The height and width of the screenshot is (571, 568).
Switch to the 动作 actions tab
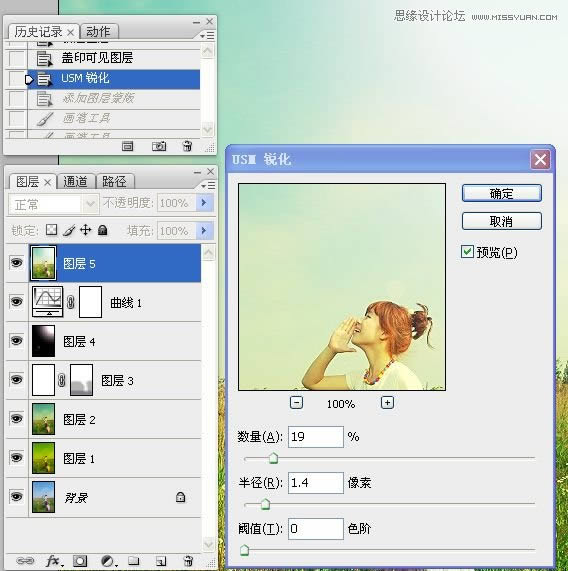98,32
